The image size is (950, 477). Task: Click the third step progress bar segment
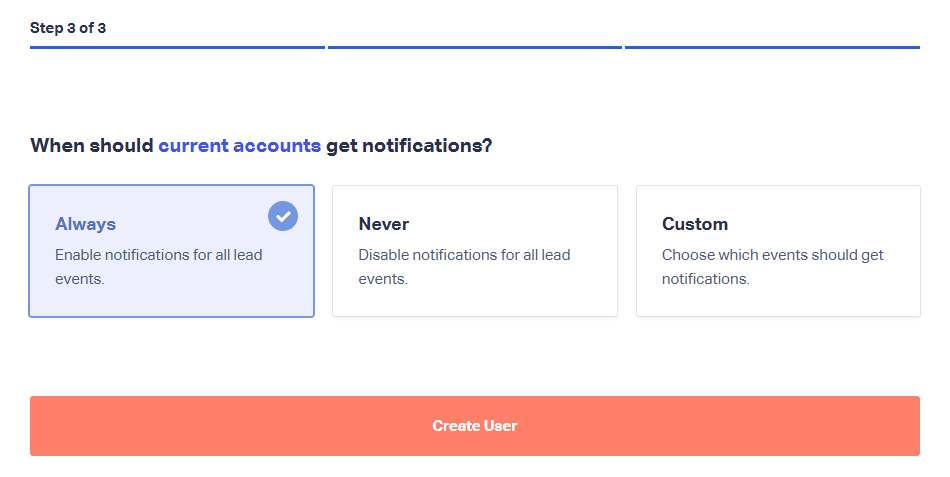(772, 47)
